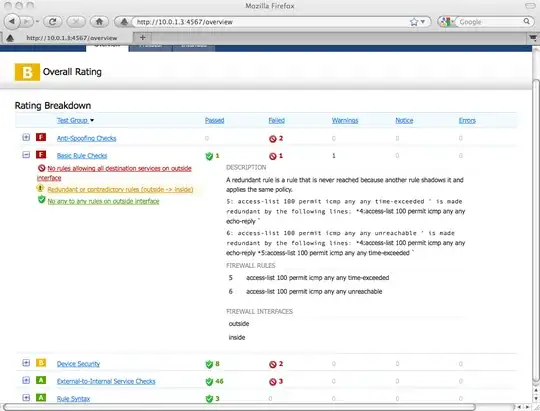Open Redundant or contradictory rules link
Screen dimensions: 540x411
pyautogui.click(x=120, y=189)
